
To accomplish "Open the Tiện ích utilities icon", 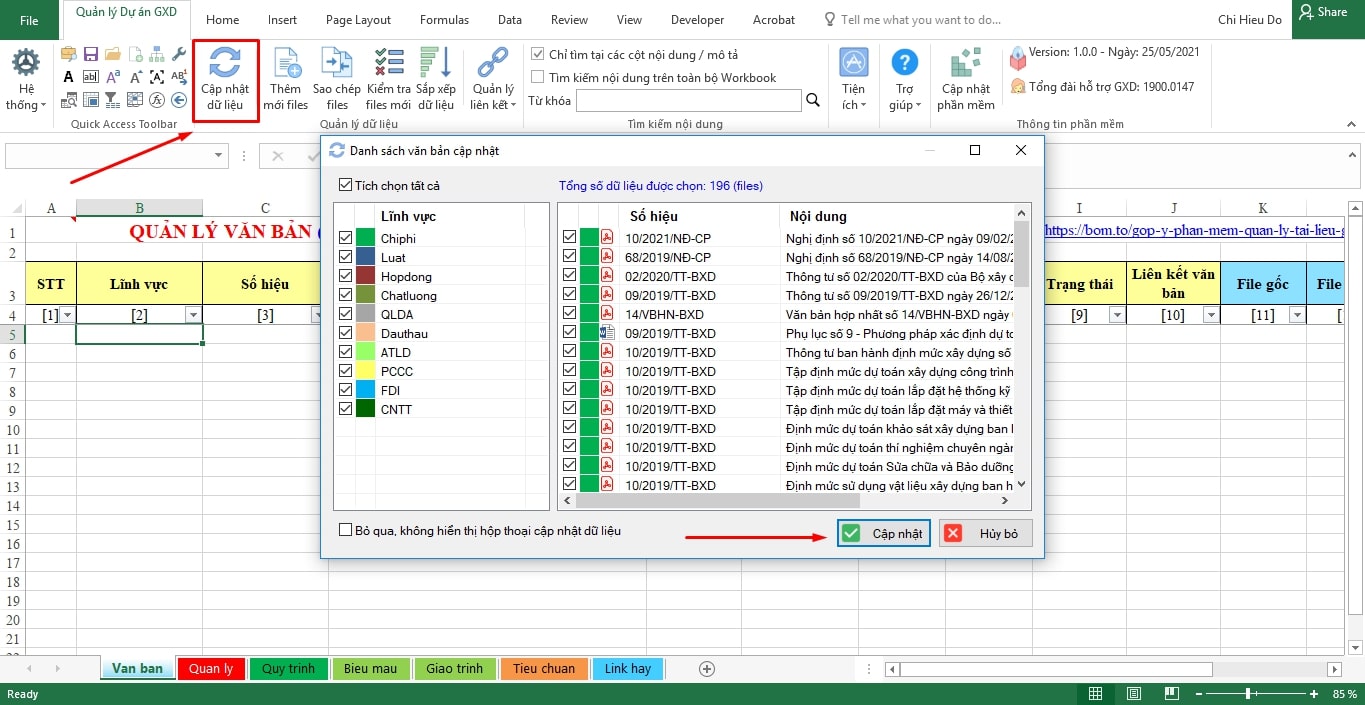I will click(853, 64).
